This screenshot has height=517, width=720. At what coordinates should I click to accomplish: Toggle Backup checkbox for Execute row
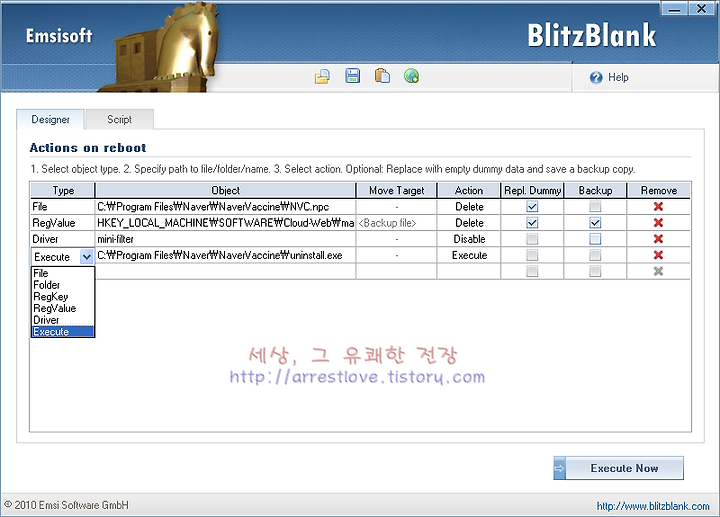[x=595, y=255]
